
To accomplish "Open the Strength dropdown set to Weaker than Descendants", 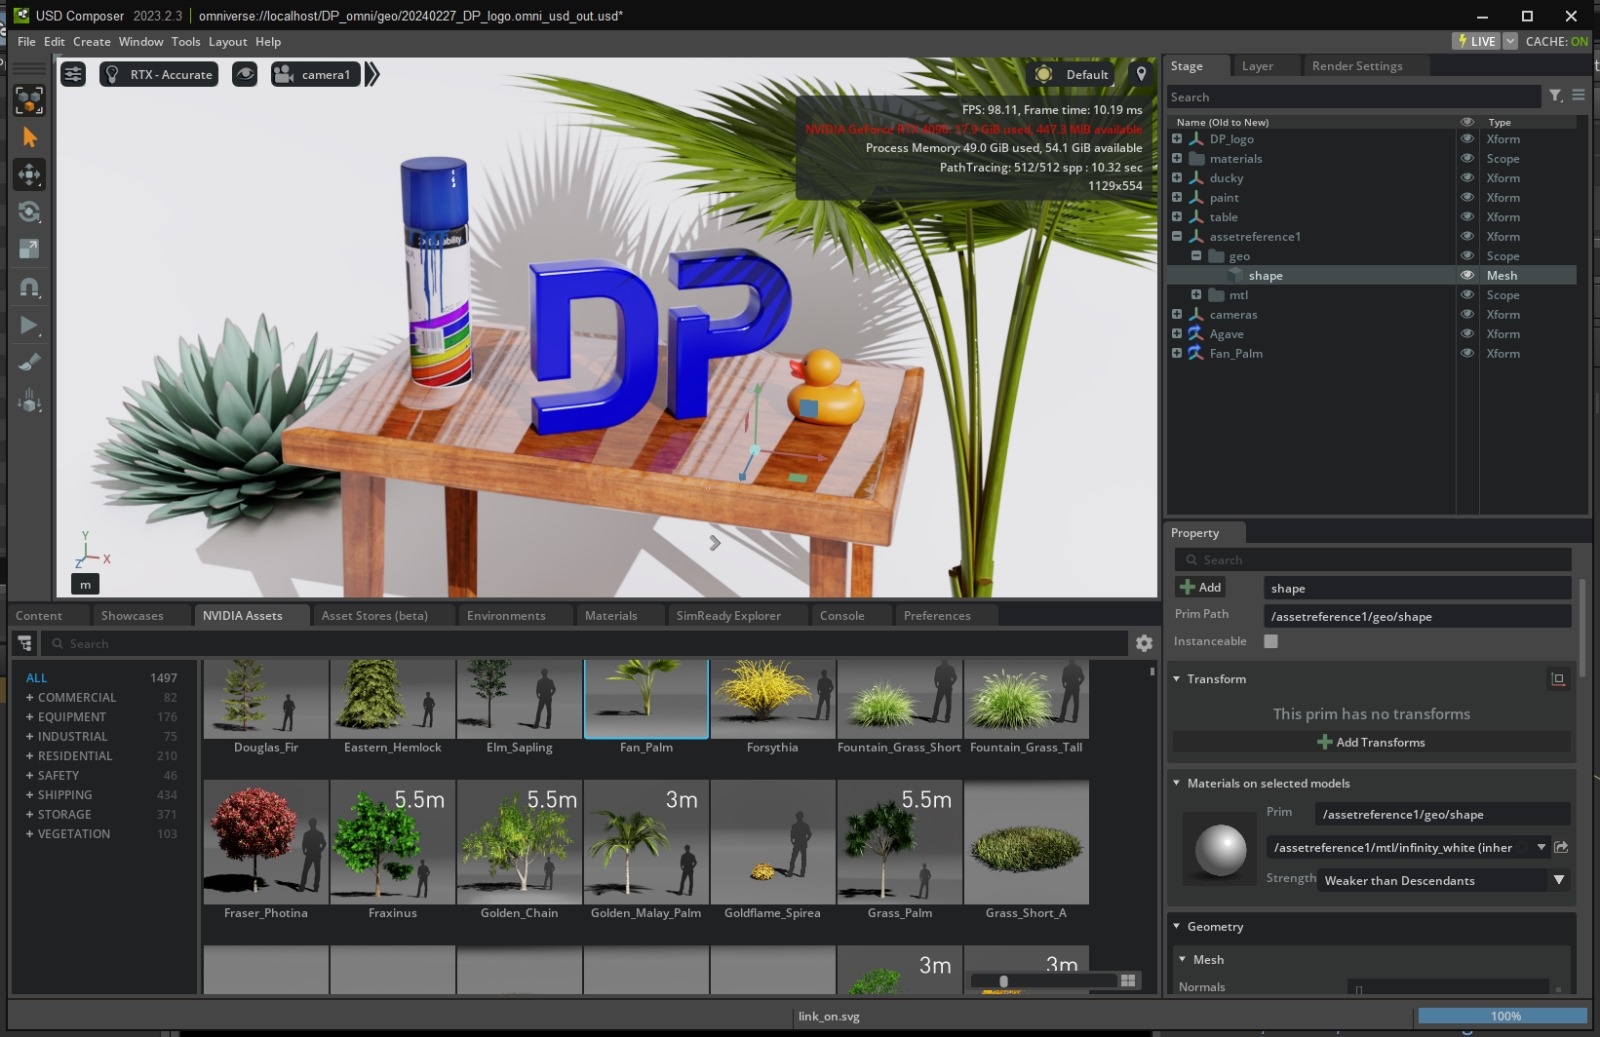I will coord(1558,880).
